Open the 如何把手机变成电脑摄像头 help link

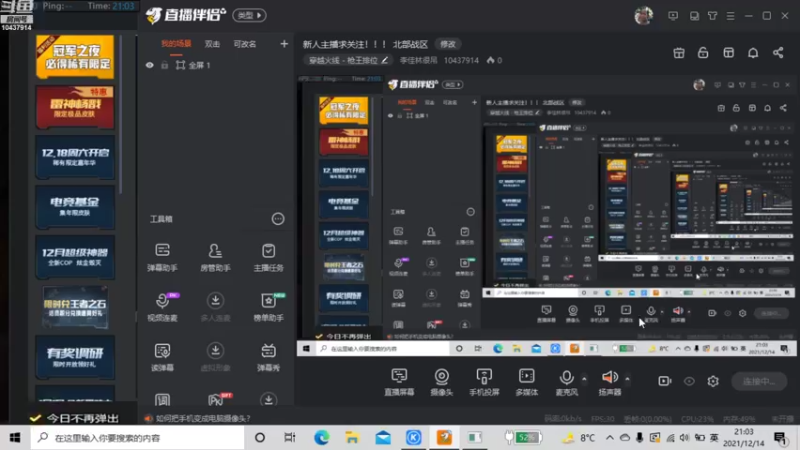[203, 418]
